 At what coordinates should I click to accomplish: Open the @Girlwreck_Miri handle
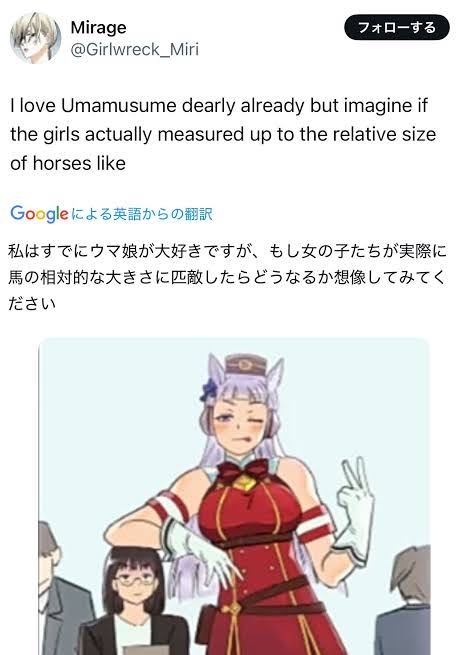tap(135, 49)
